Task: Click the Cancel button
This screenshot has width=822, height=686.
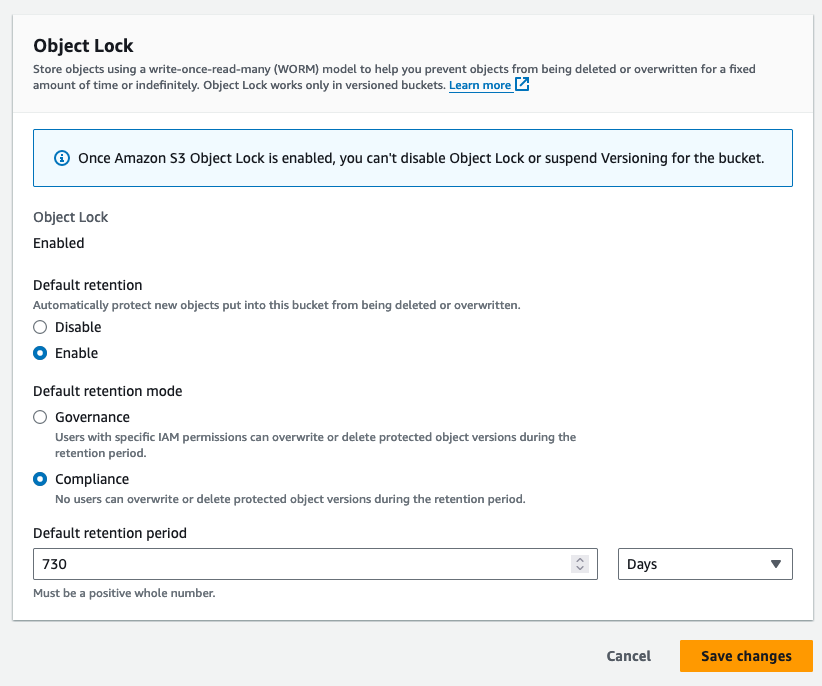Action: tap(629, 656)
